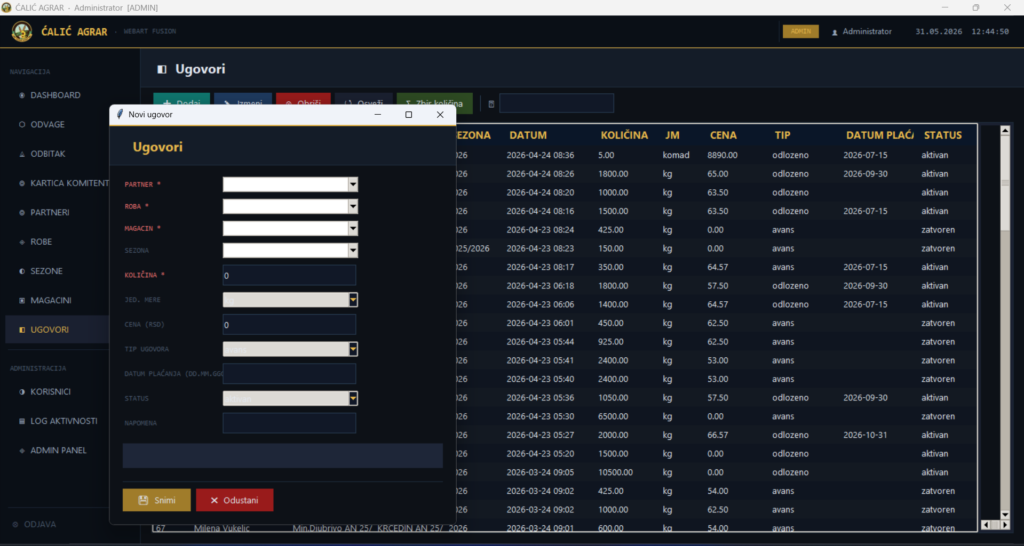Click the filter icon beside search box
The height and width of the screenshot is (546, 1024).
click(x=491, y=104)
